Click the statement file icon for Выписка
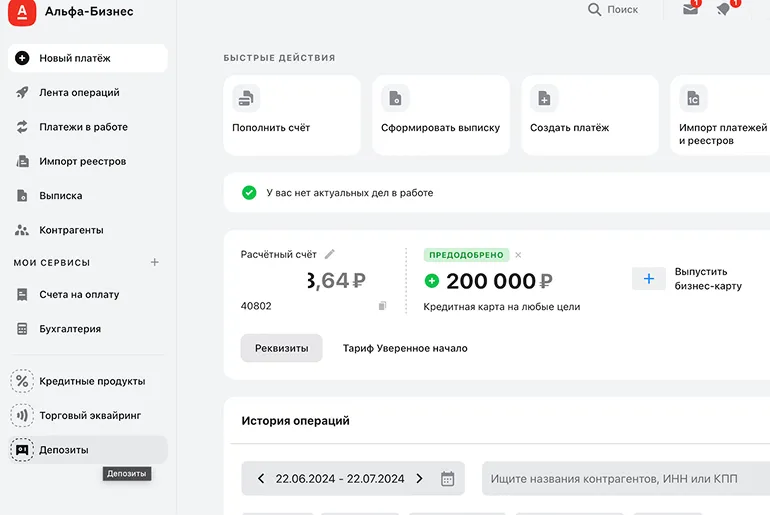Screen dimensions: 770x515 coord(22,195)
